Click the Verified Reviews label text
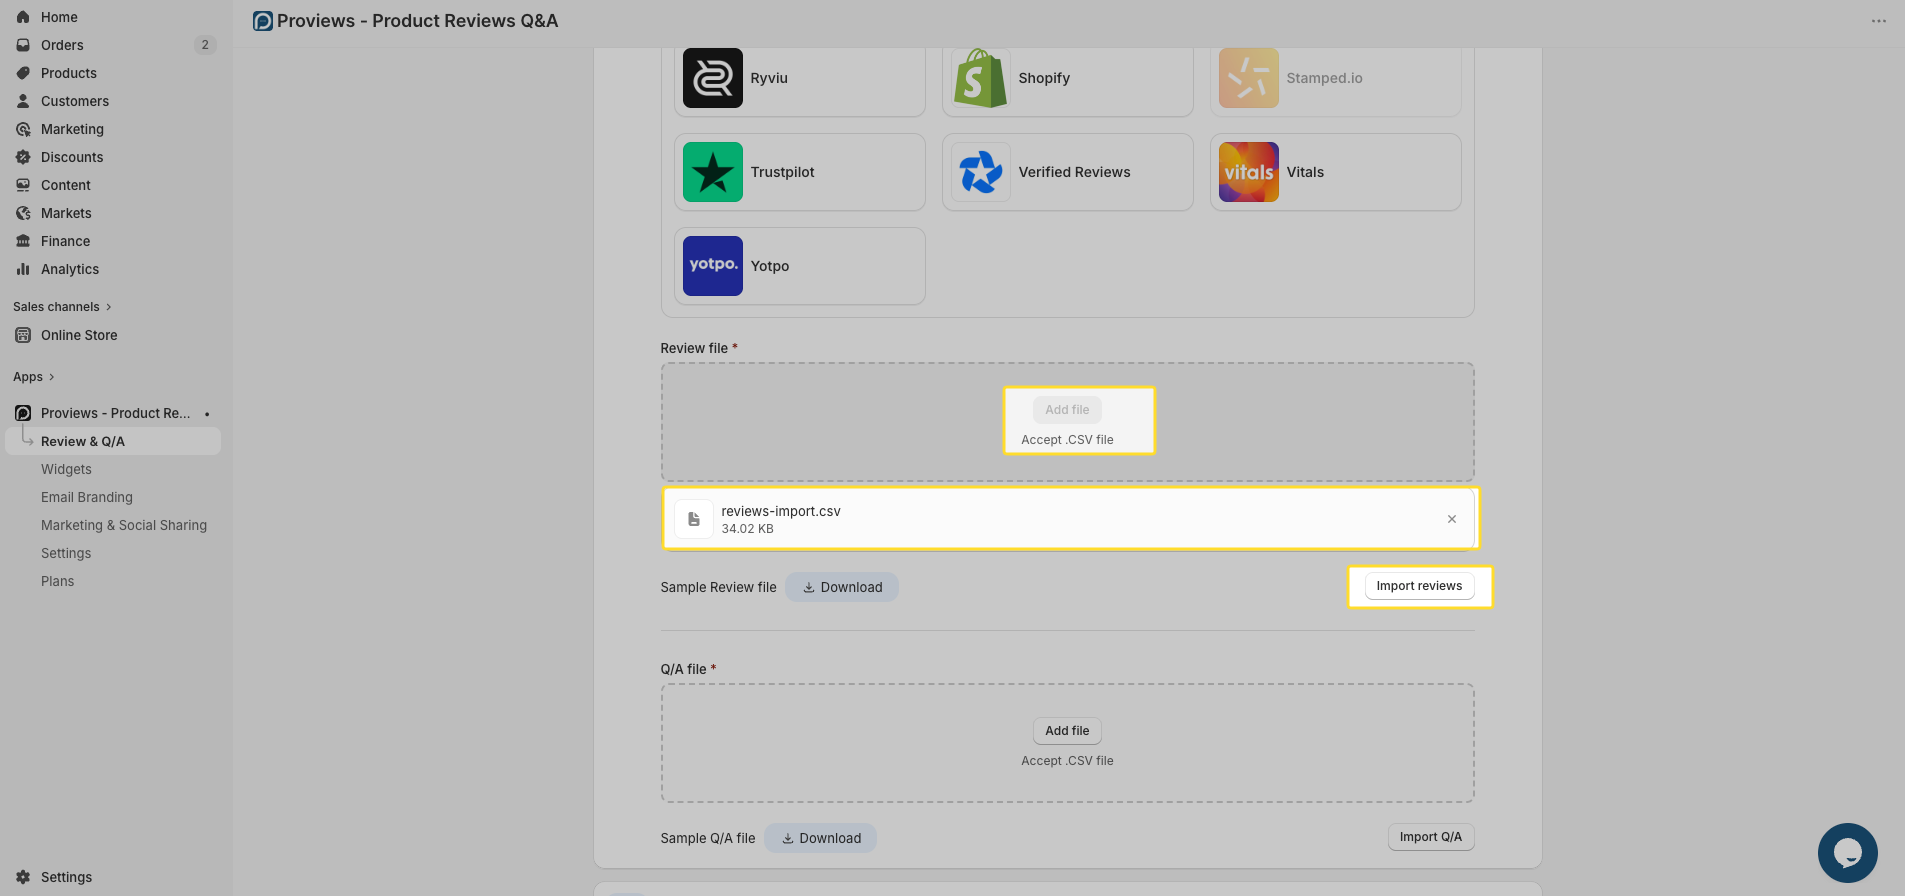Viewport: 1905px width, 896px height. (x=1074, y=172)
